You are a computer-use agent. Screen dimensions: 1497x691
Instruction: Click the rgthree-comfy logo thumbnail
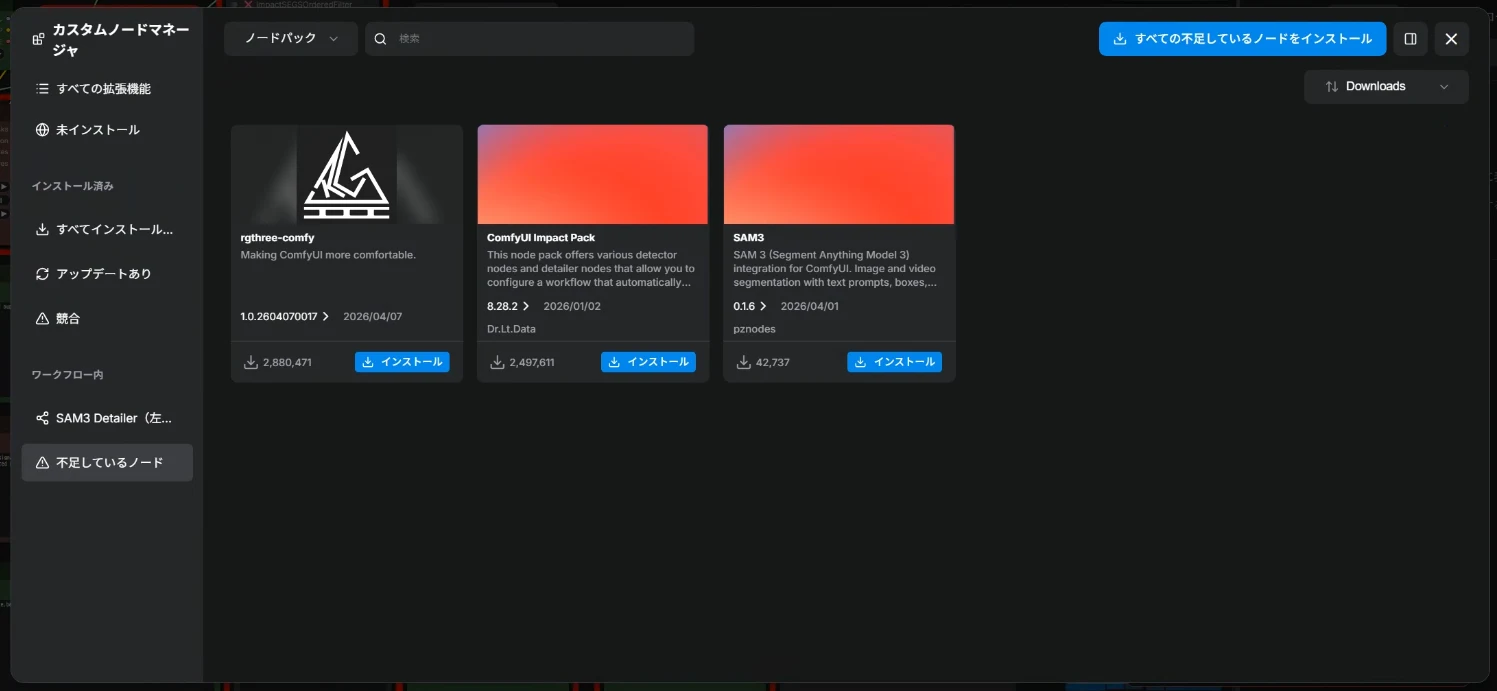coord(347,174)
